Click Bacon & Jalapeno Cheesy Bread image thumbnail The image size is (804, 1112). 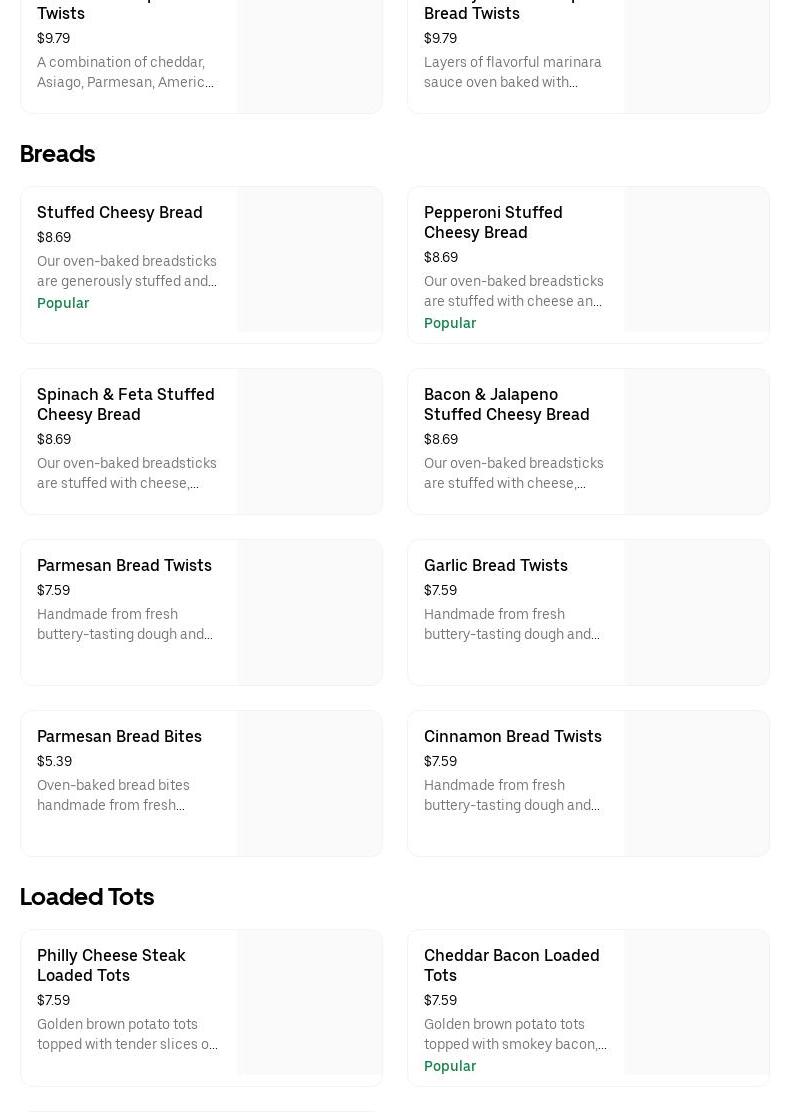(696, 442)
